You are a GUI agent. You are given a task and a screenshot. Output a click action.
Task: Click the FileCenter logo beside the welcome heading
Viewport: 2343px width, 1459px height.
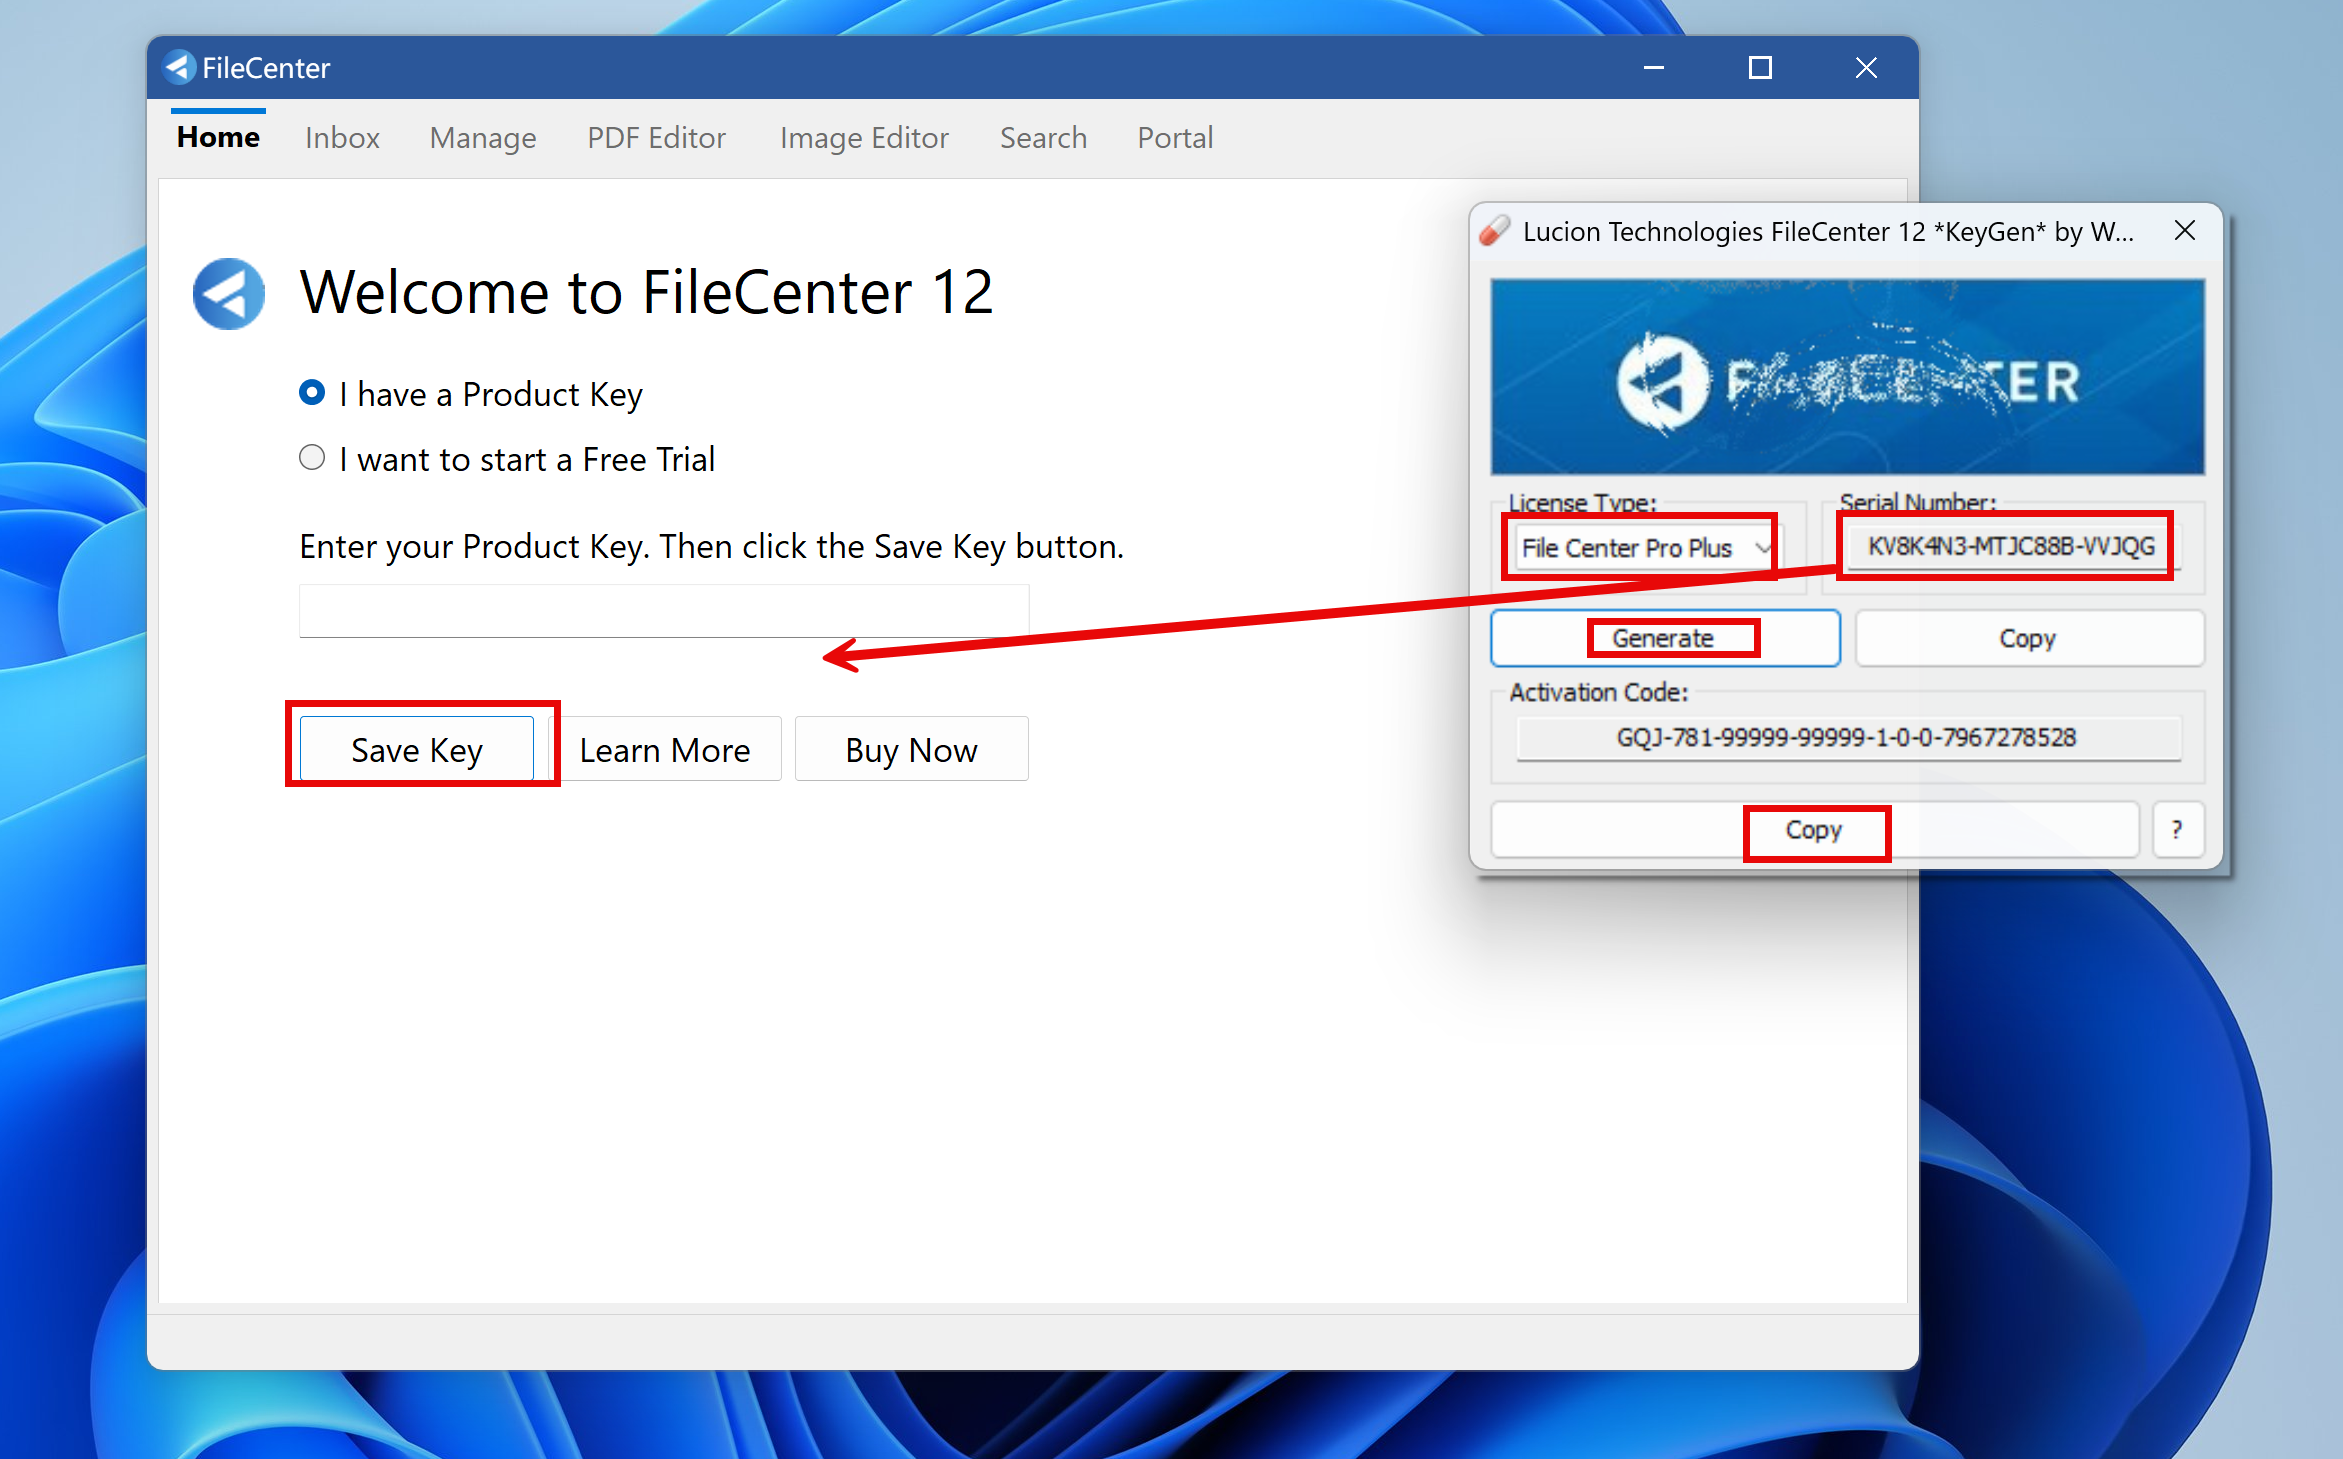[228, 294]
